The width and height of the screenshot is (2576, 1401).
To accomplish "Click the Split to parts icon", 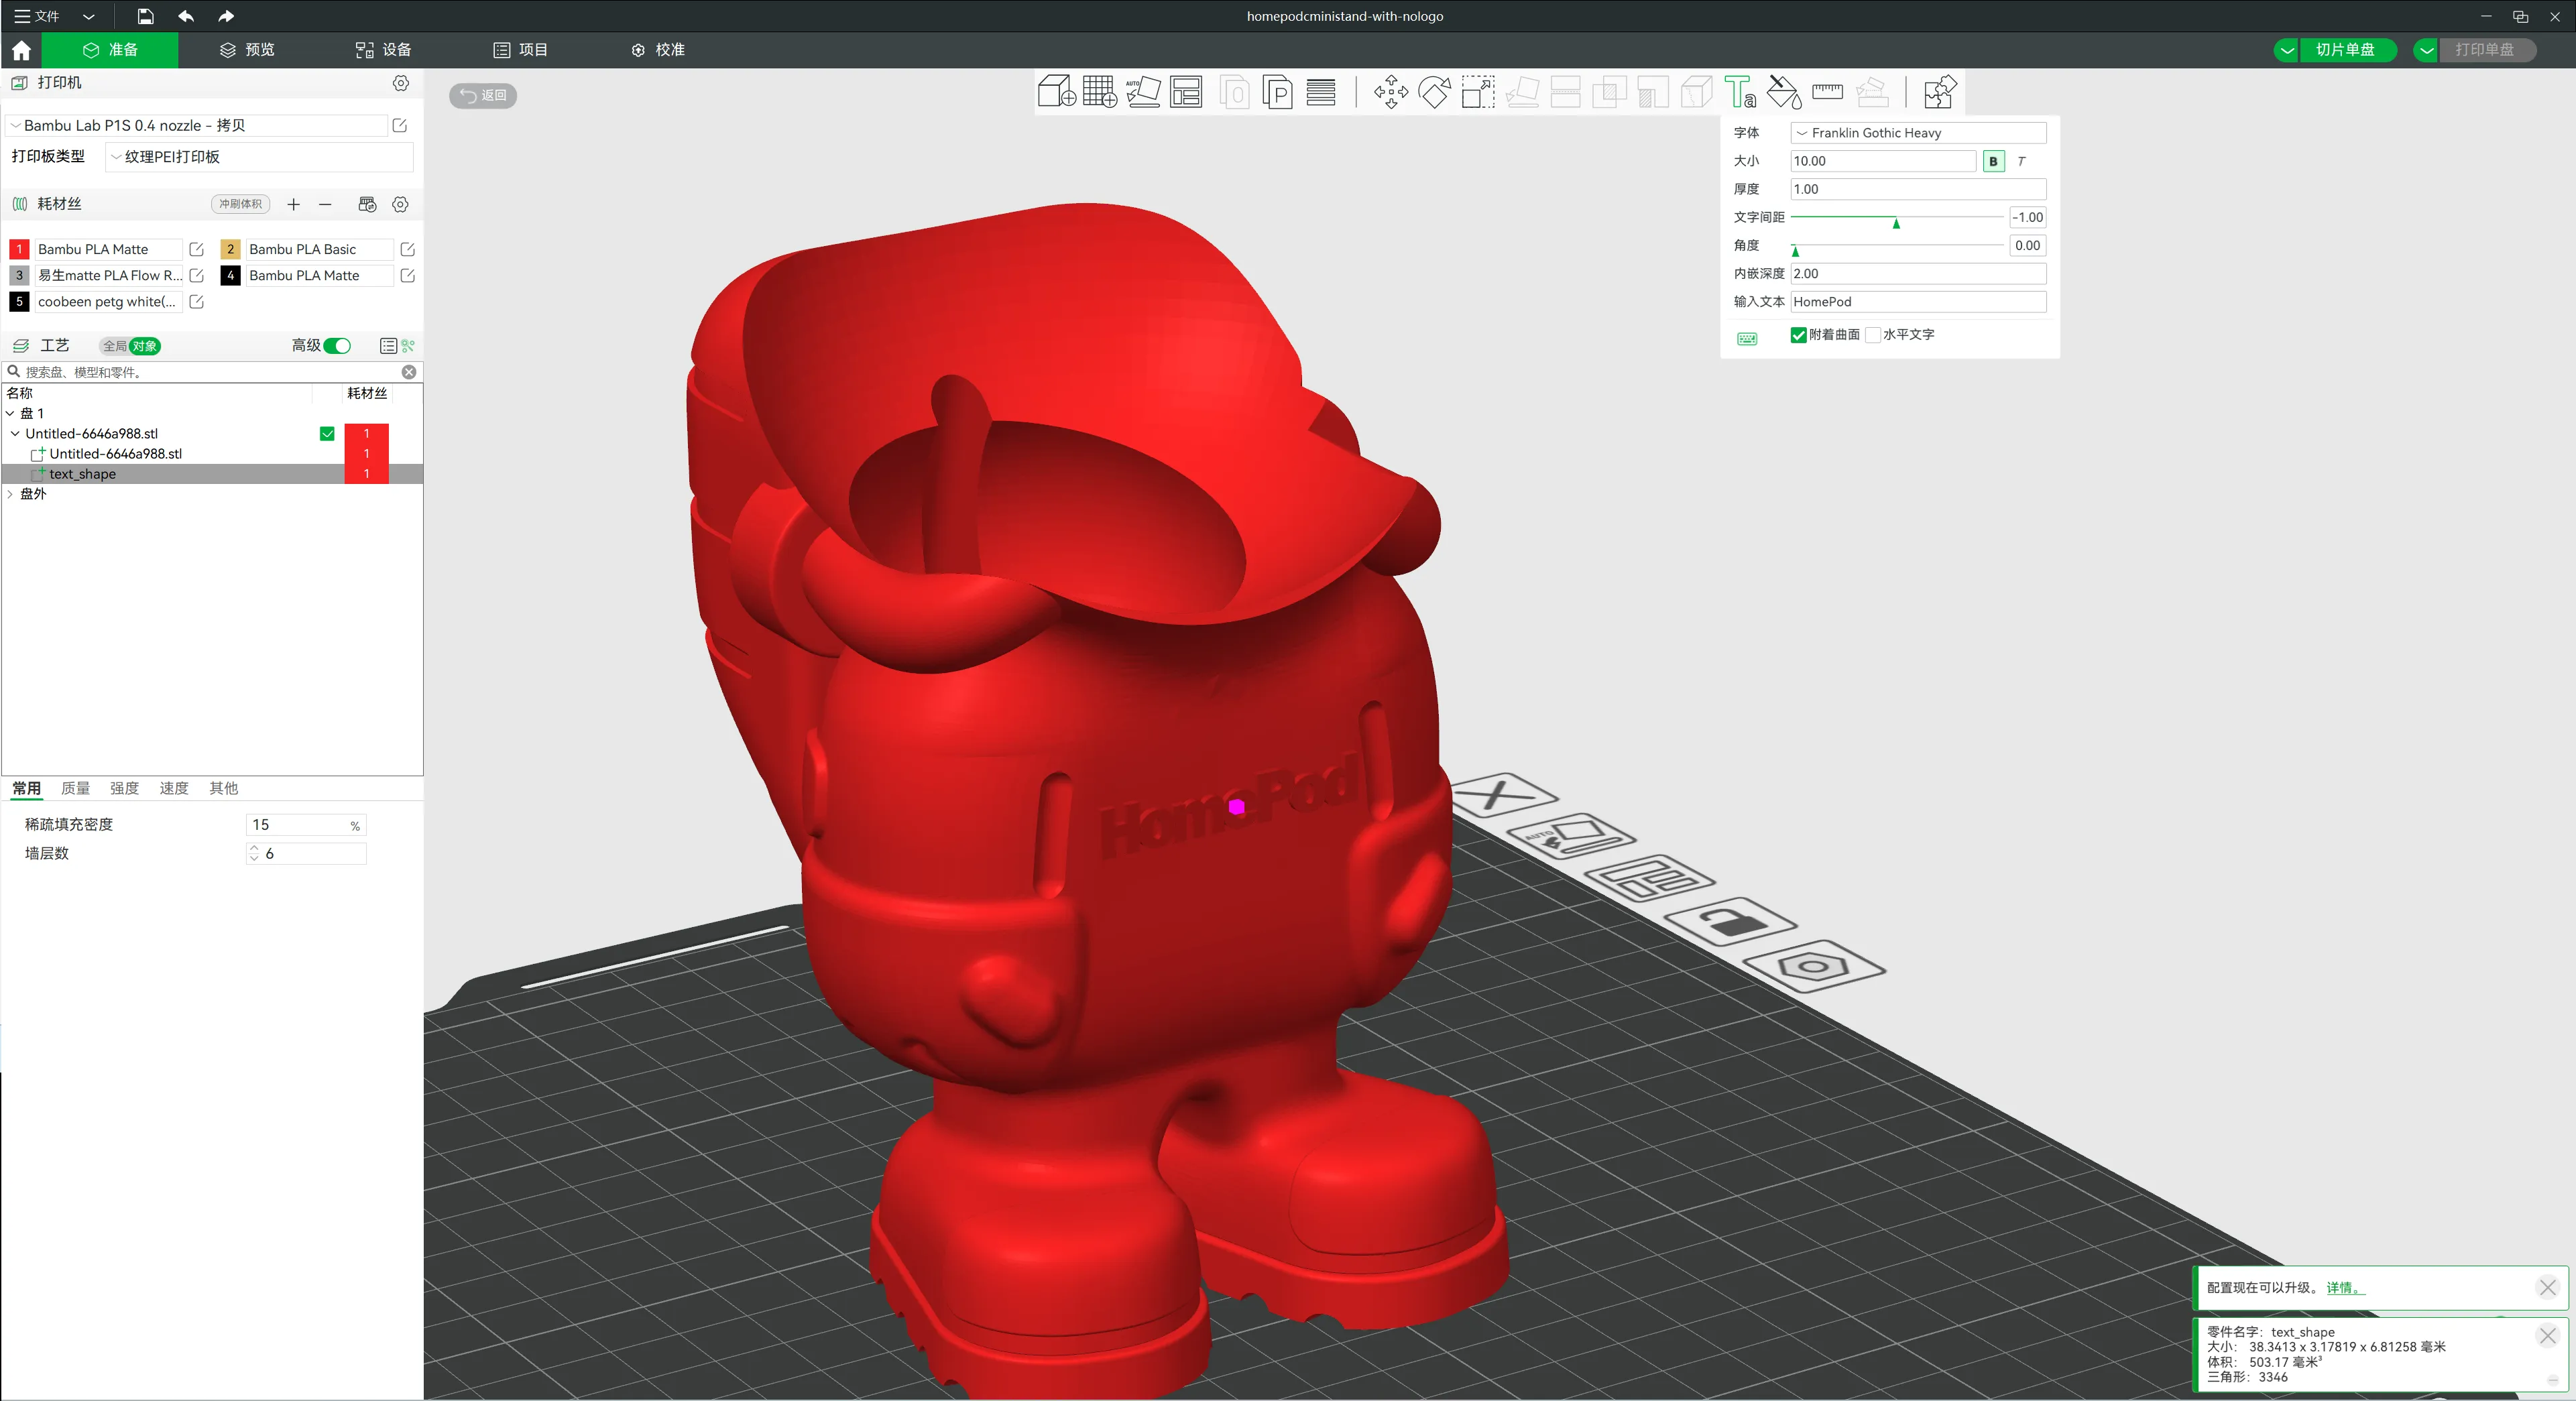I will pos(1278,92).
